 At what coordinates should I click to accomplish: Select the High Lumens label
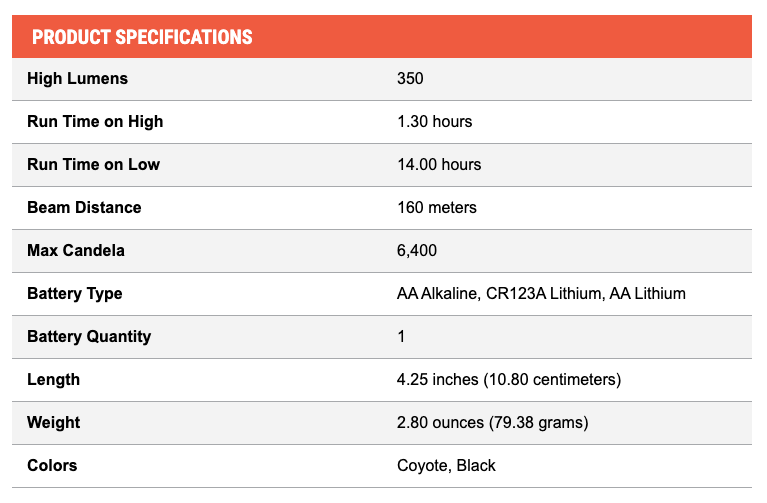point(78,79)
